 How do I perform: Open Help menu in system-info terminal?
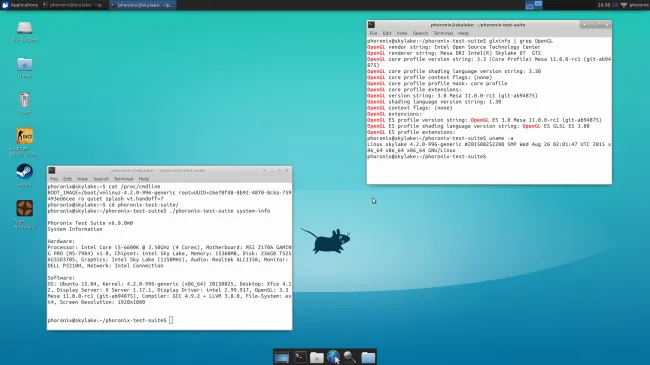pos(143,179)
